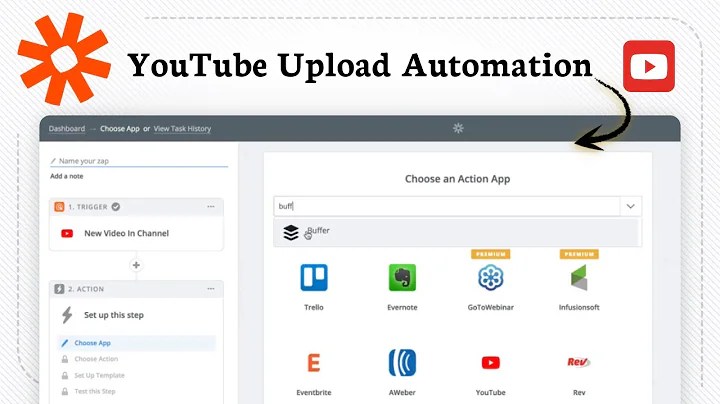Click the lock icon beside Choose Action
Viewport: 720px width, 404px height.
pos(65,359)
